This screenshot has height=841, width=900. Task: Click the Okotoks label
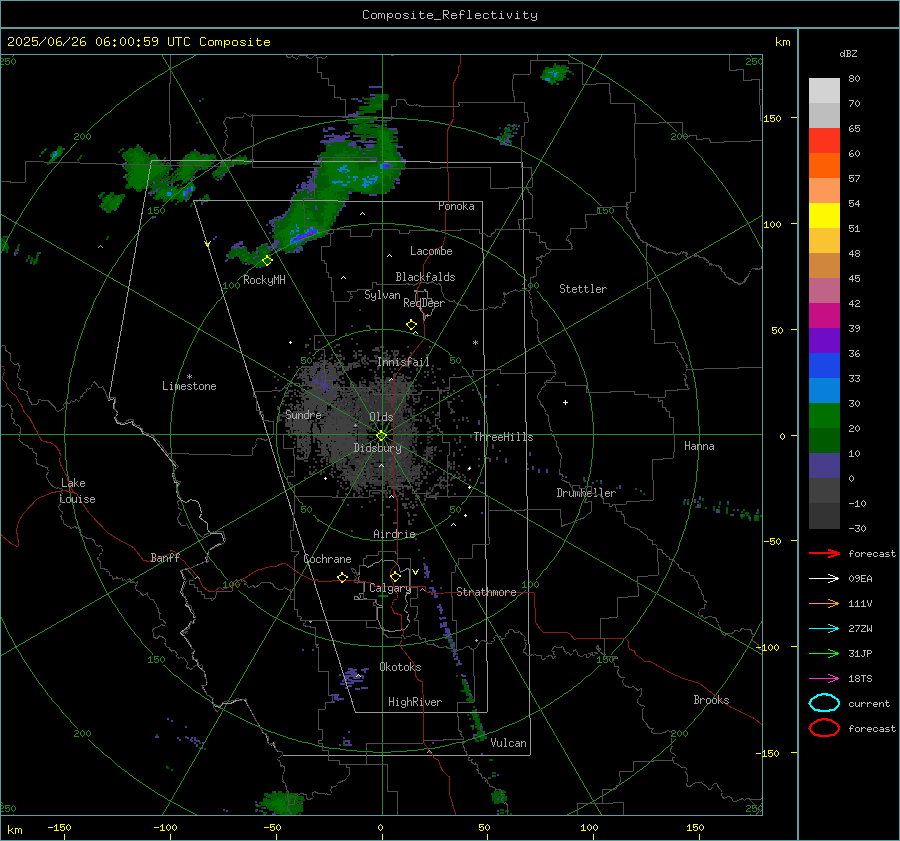400,667
